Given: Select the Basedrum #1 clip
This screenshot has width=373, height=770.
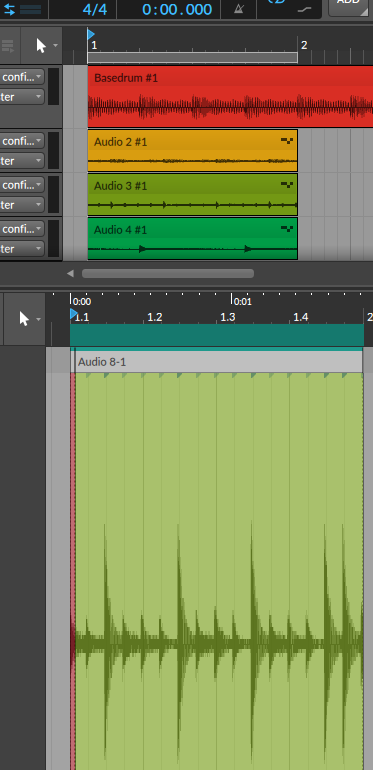Looking at the screenshot, I should (230, 96).
